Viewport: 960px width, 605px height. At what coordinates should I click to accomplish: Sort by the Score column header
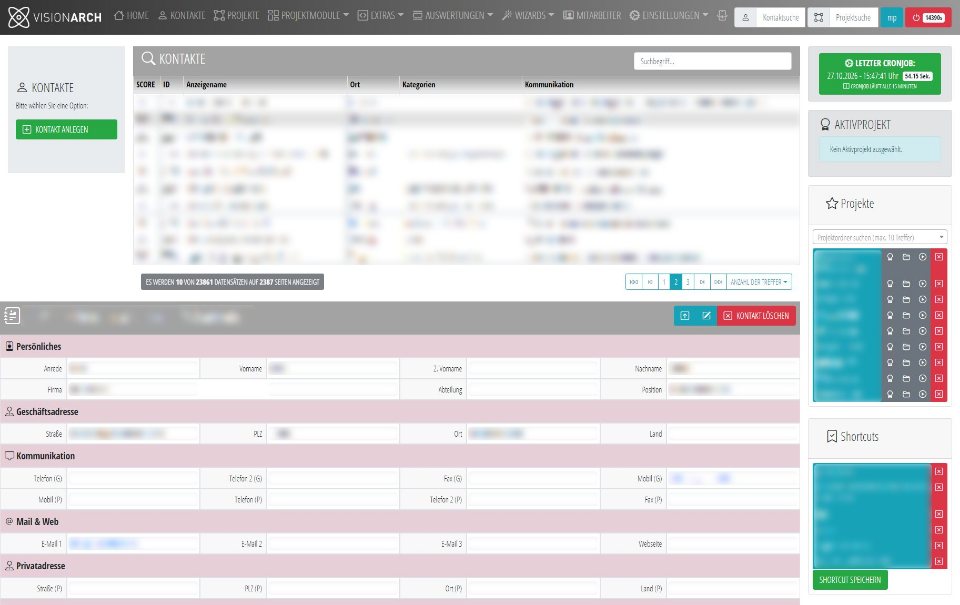coord(146,85)
